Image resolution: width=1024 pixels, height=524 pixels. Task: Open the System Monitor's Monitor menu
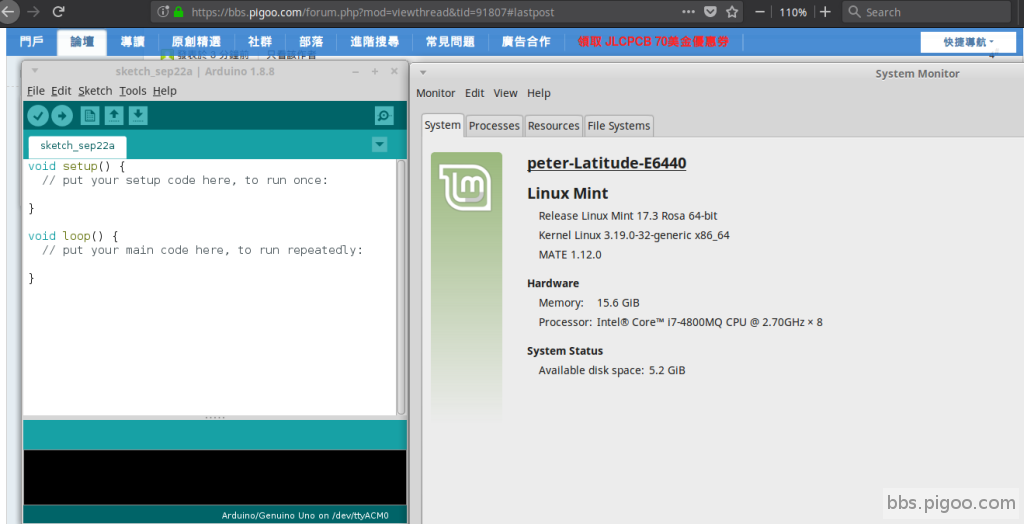436,93
